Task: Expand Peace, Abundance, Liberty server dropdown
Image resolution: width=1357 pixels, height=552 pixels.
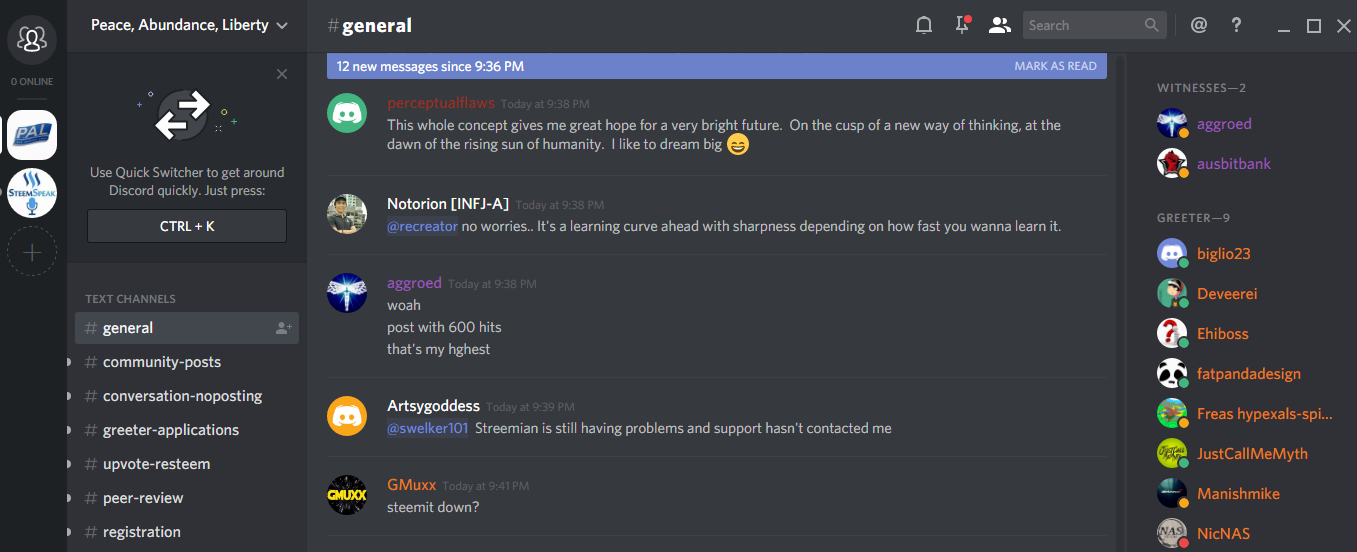Action: click(187, 26)
